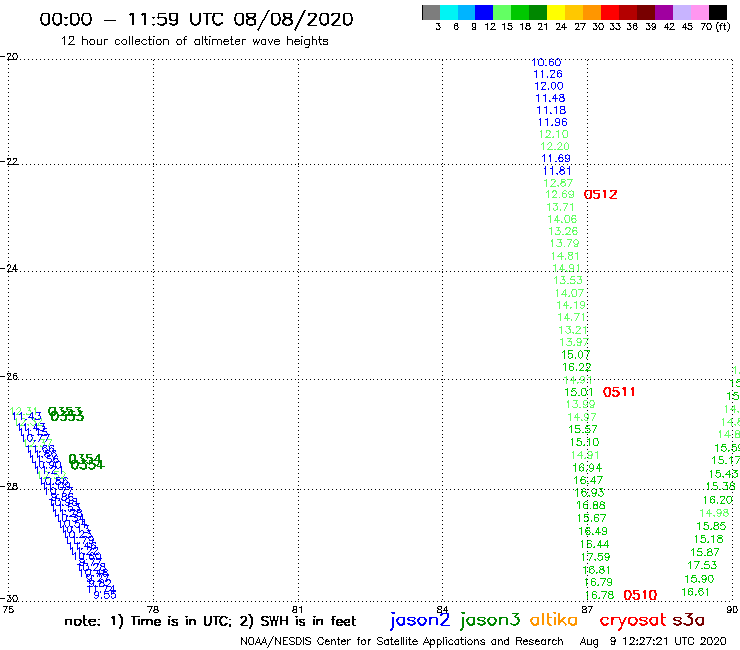Click the 12.87 wave height value
This screenshot has height=650, width=740.
coord(558,183)
